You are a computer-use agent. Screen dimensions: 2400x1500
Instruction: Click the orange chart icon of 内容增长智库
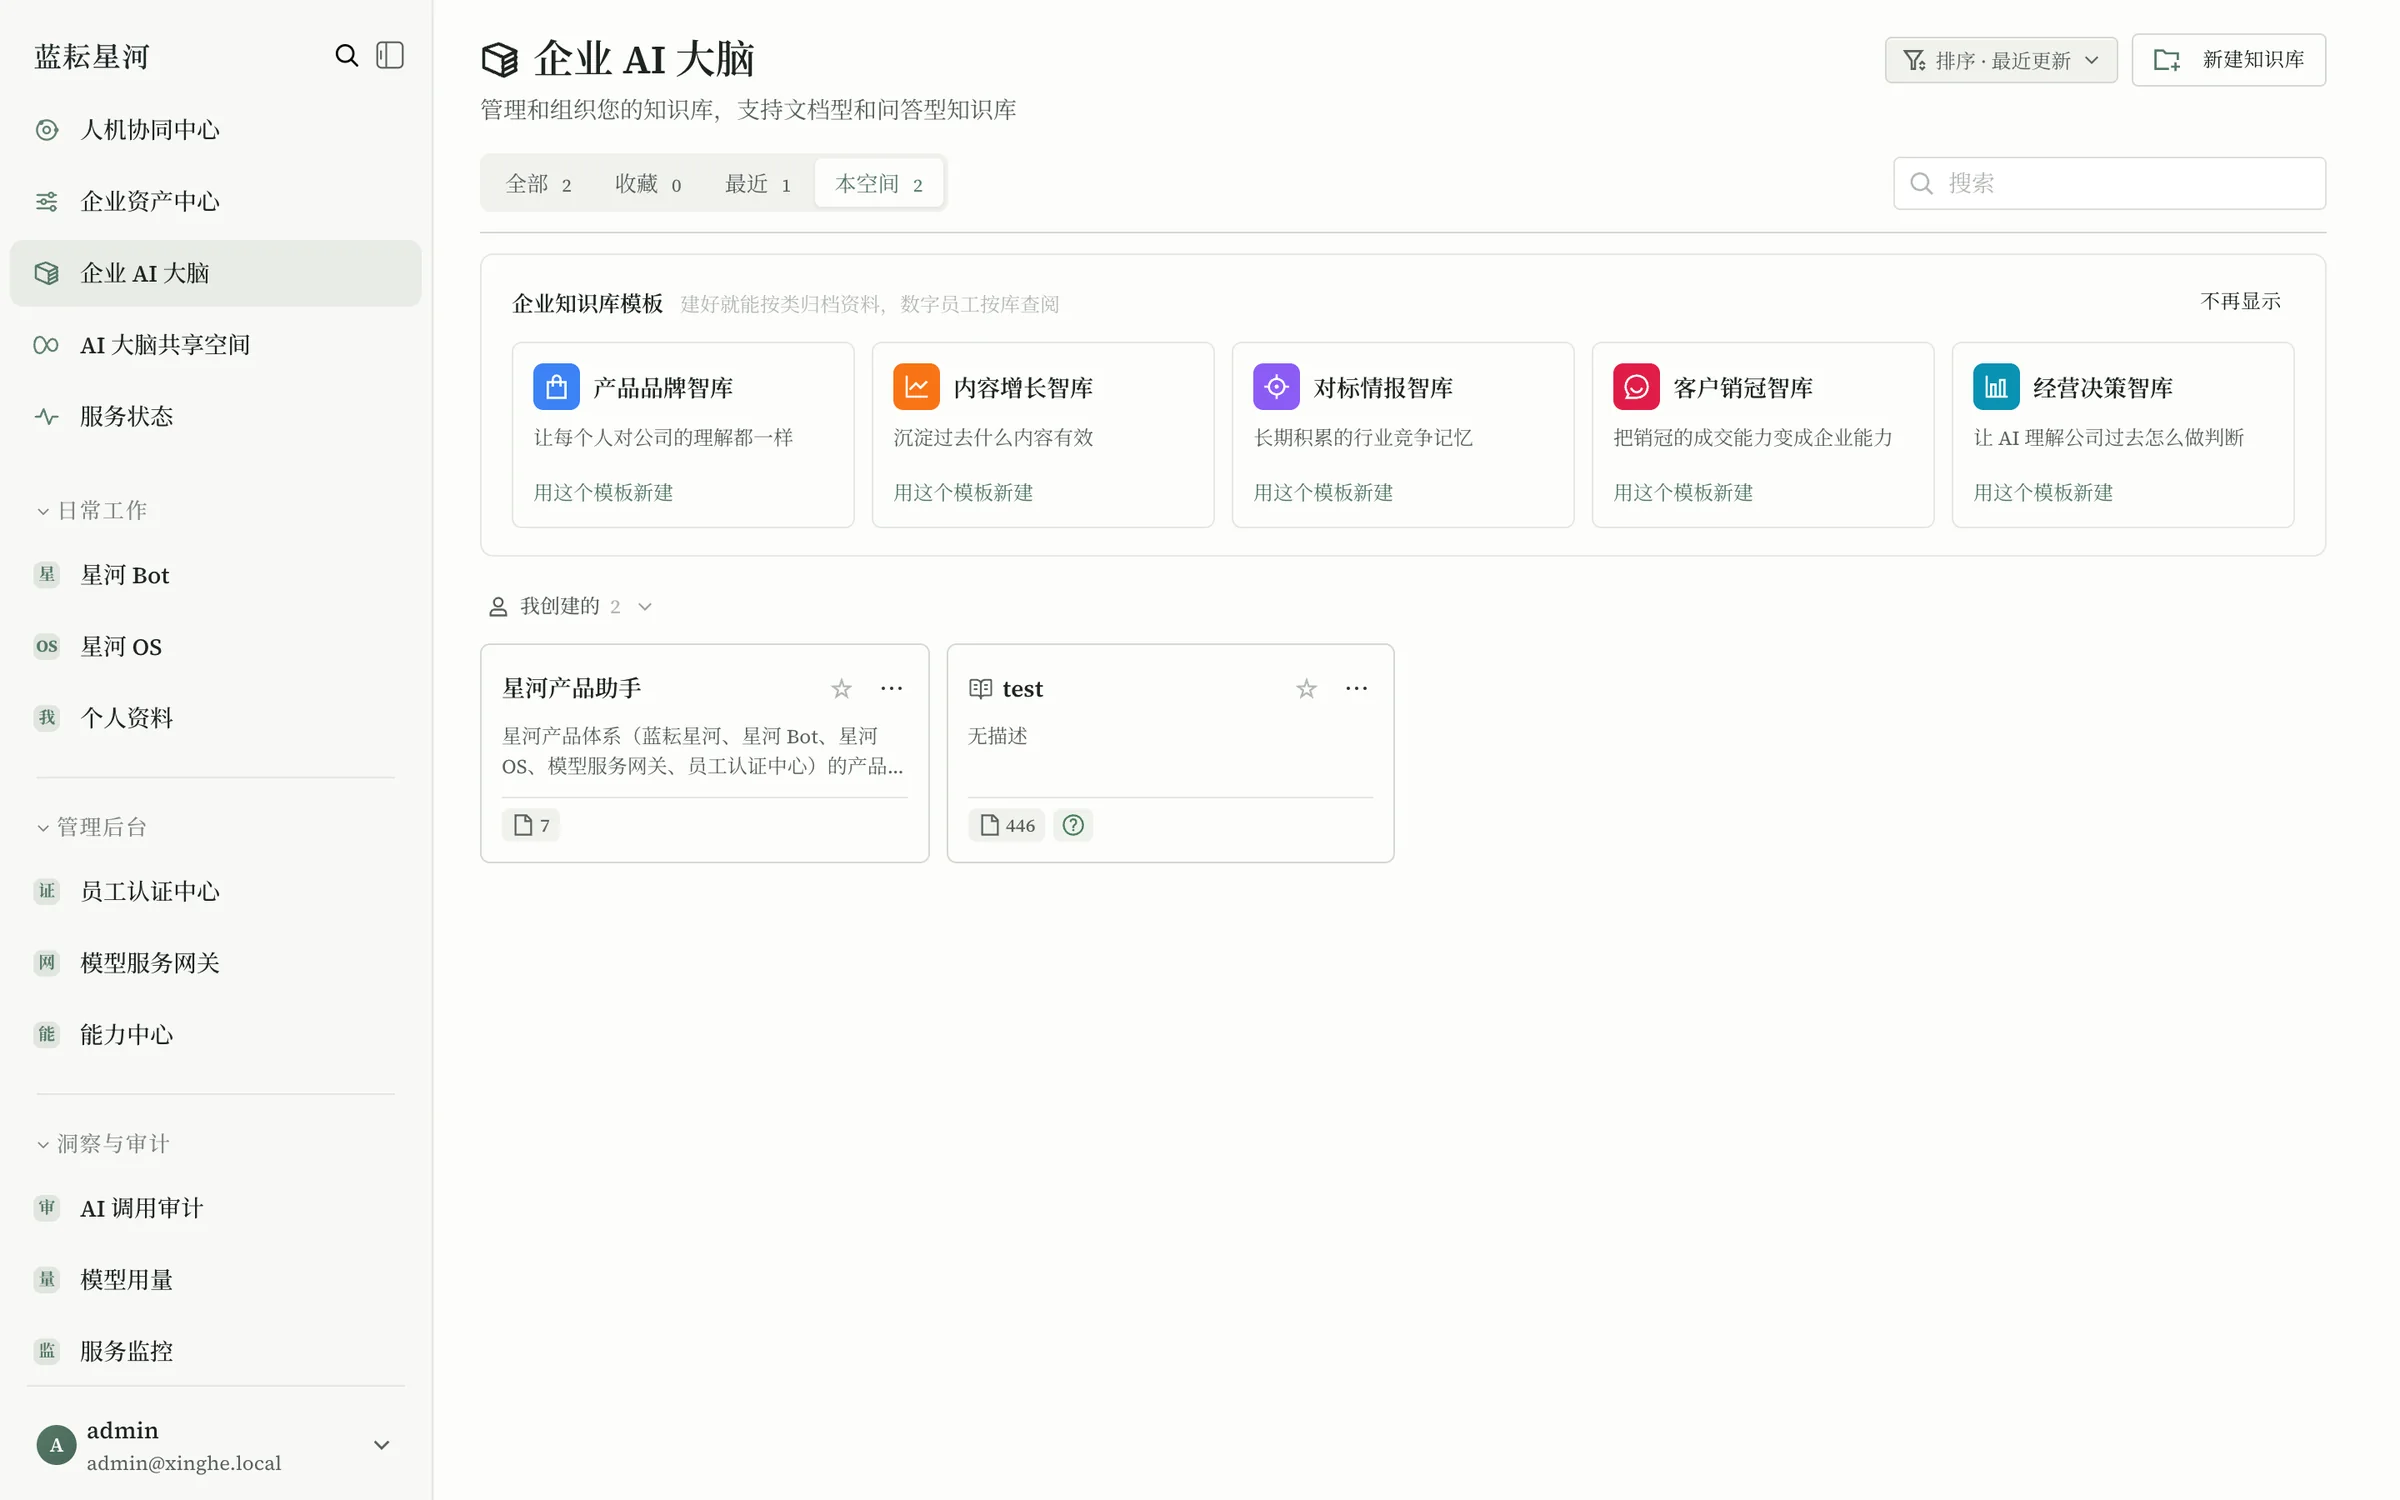pos(916,387)
